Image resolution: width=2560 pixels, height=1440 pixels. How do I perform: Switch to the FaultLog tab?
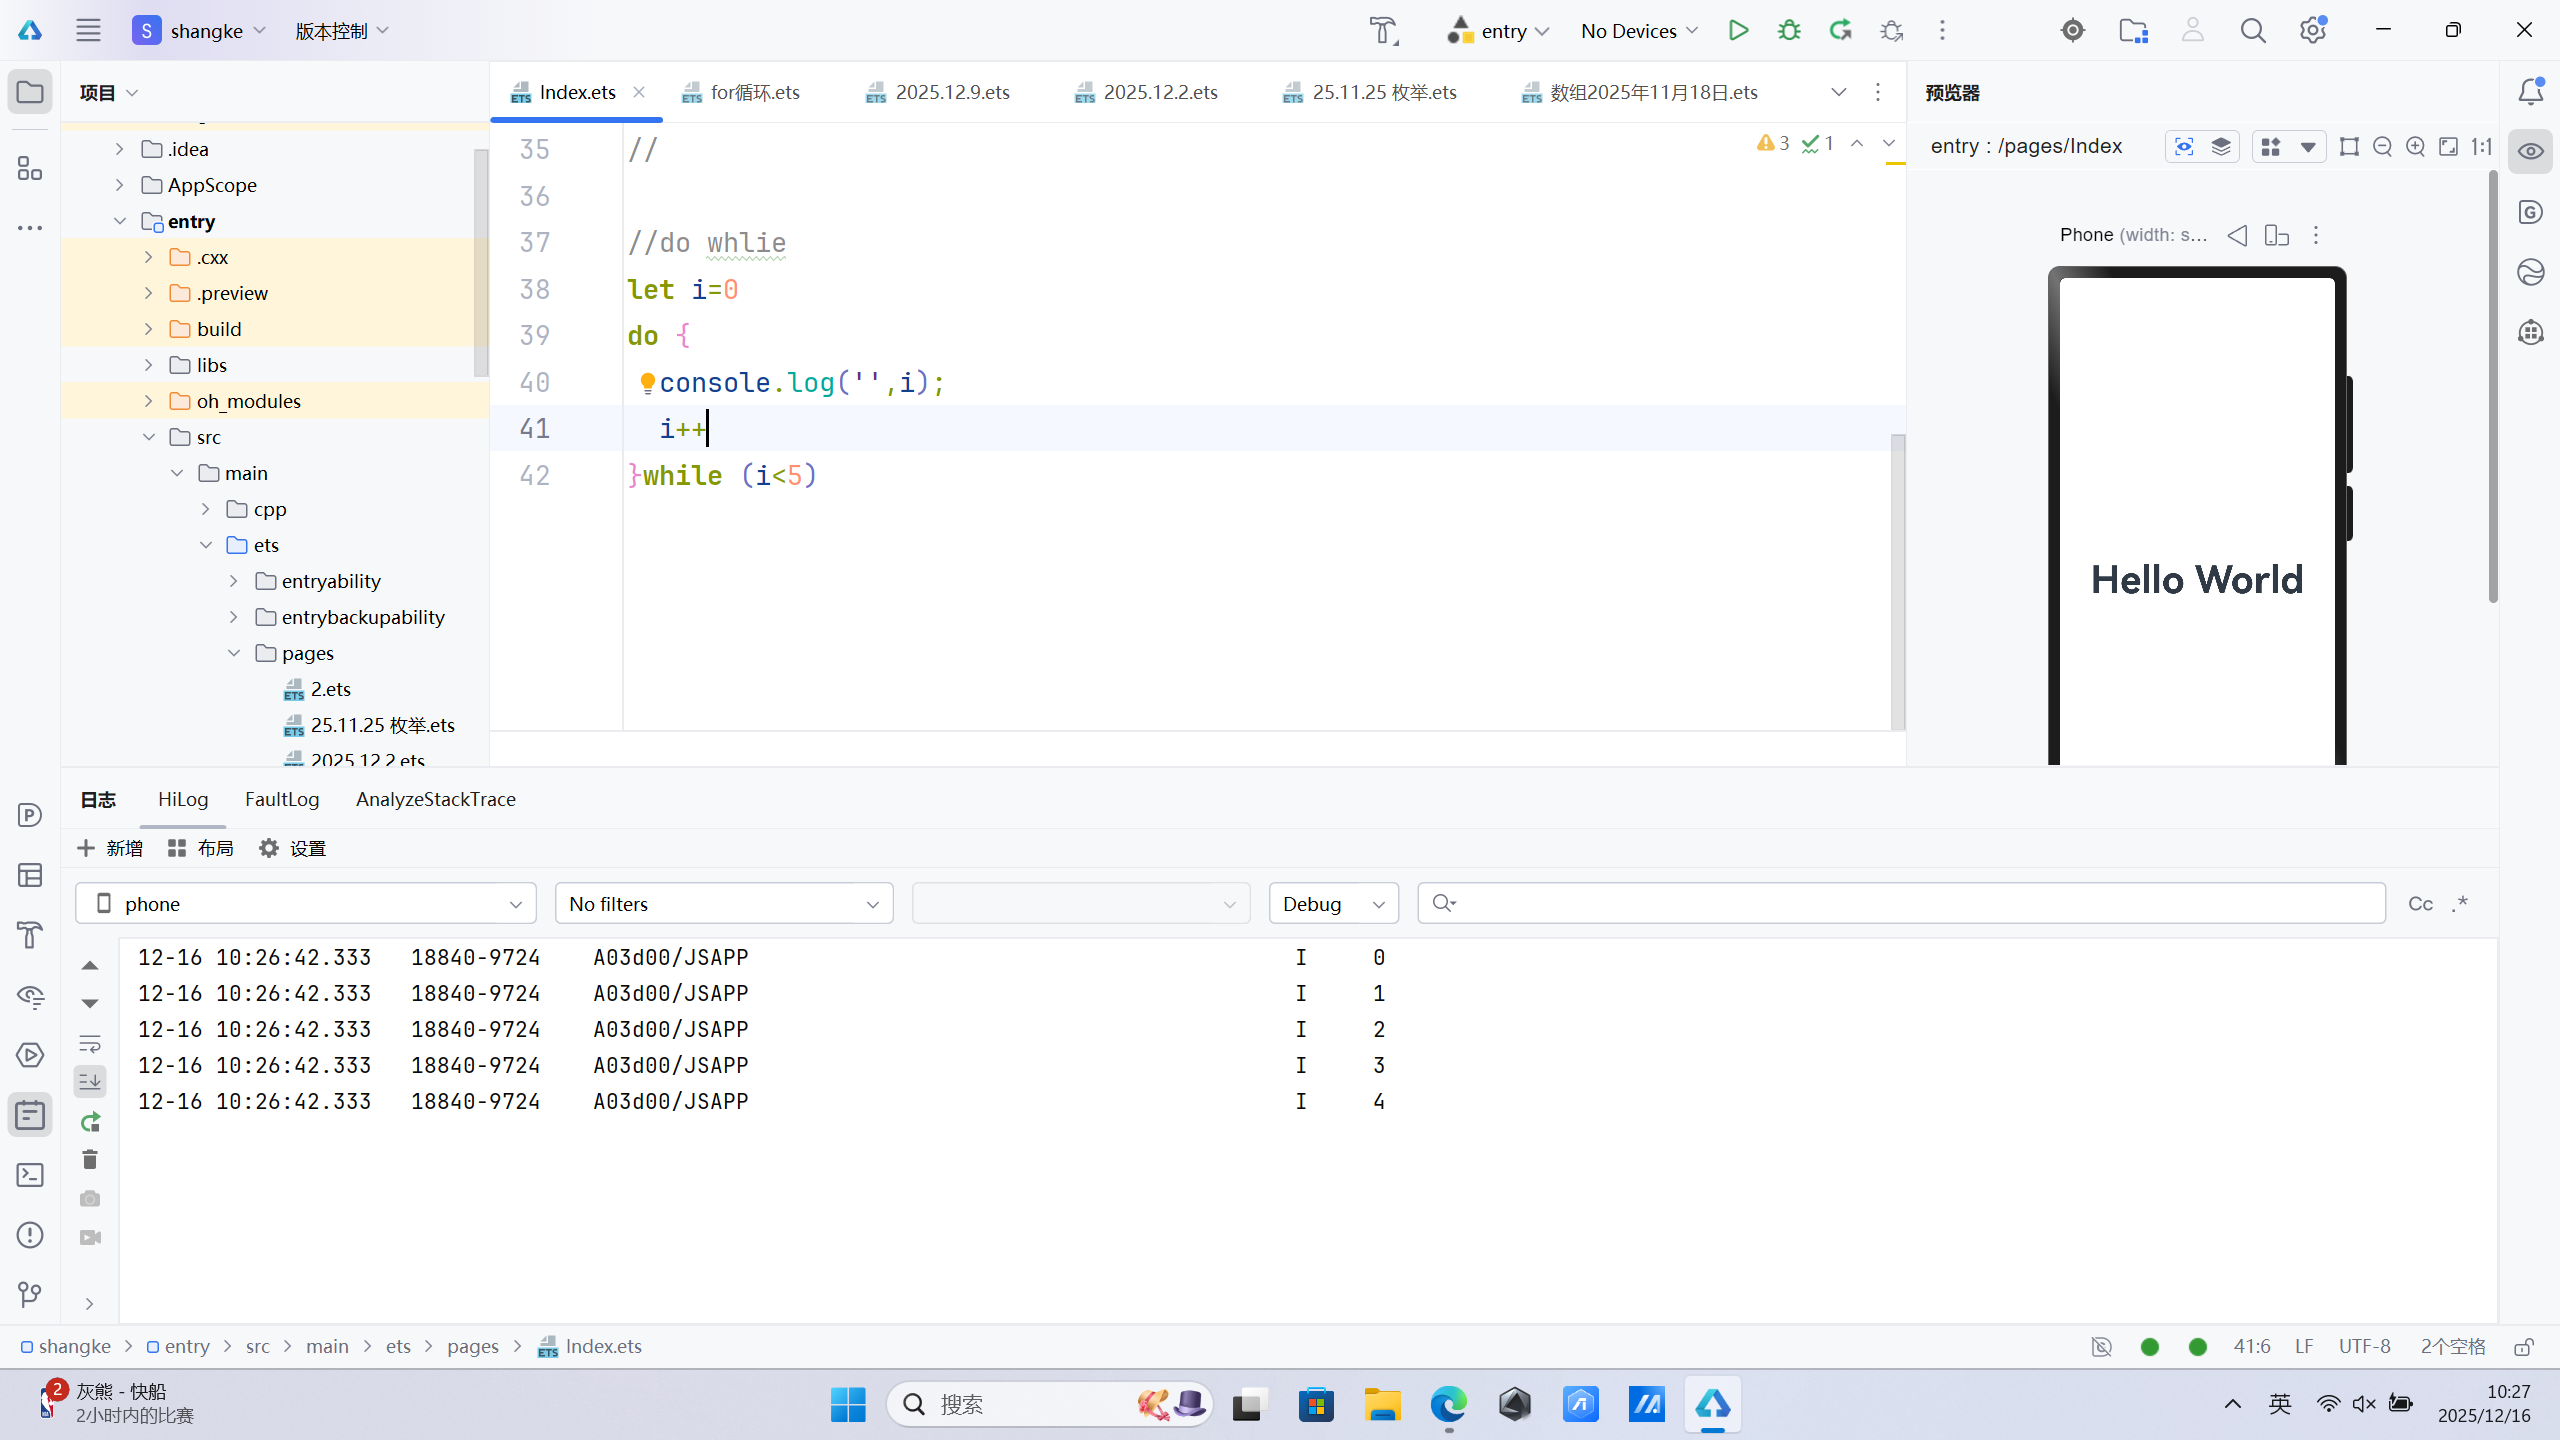coord(282,799)
